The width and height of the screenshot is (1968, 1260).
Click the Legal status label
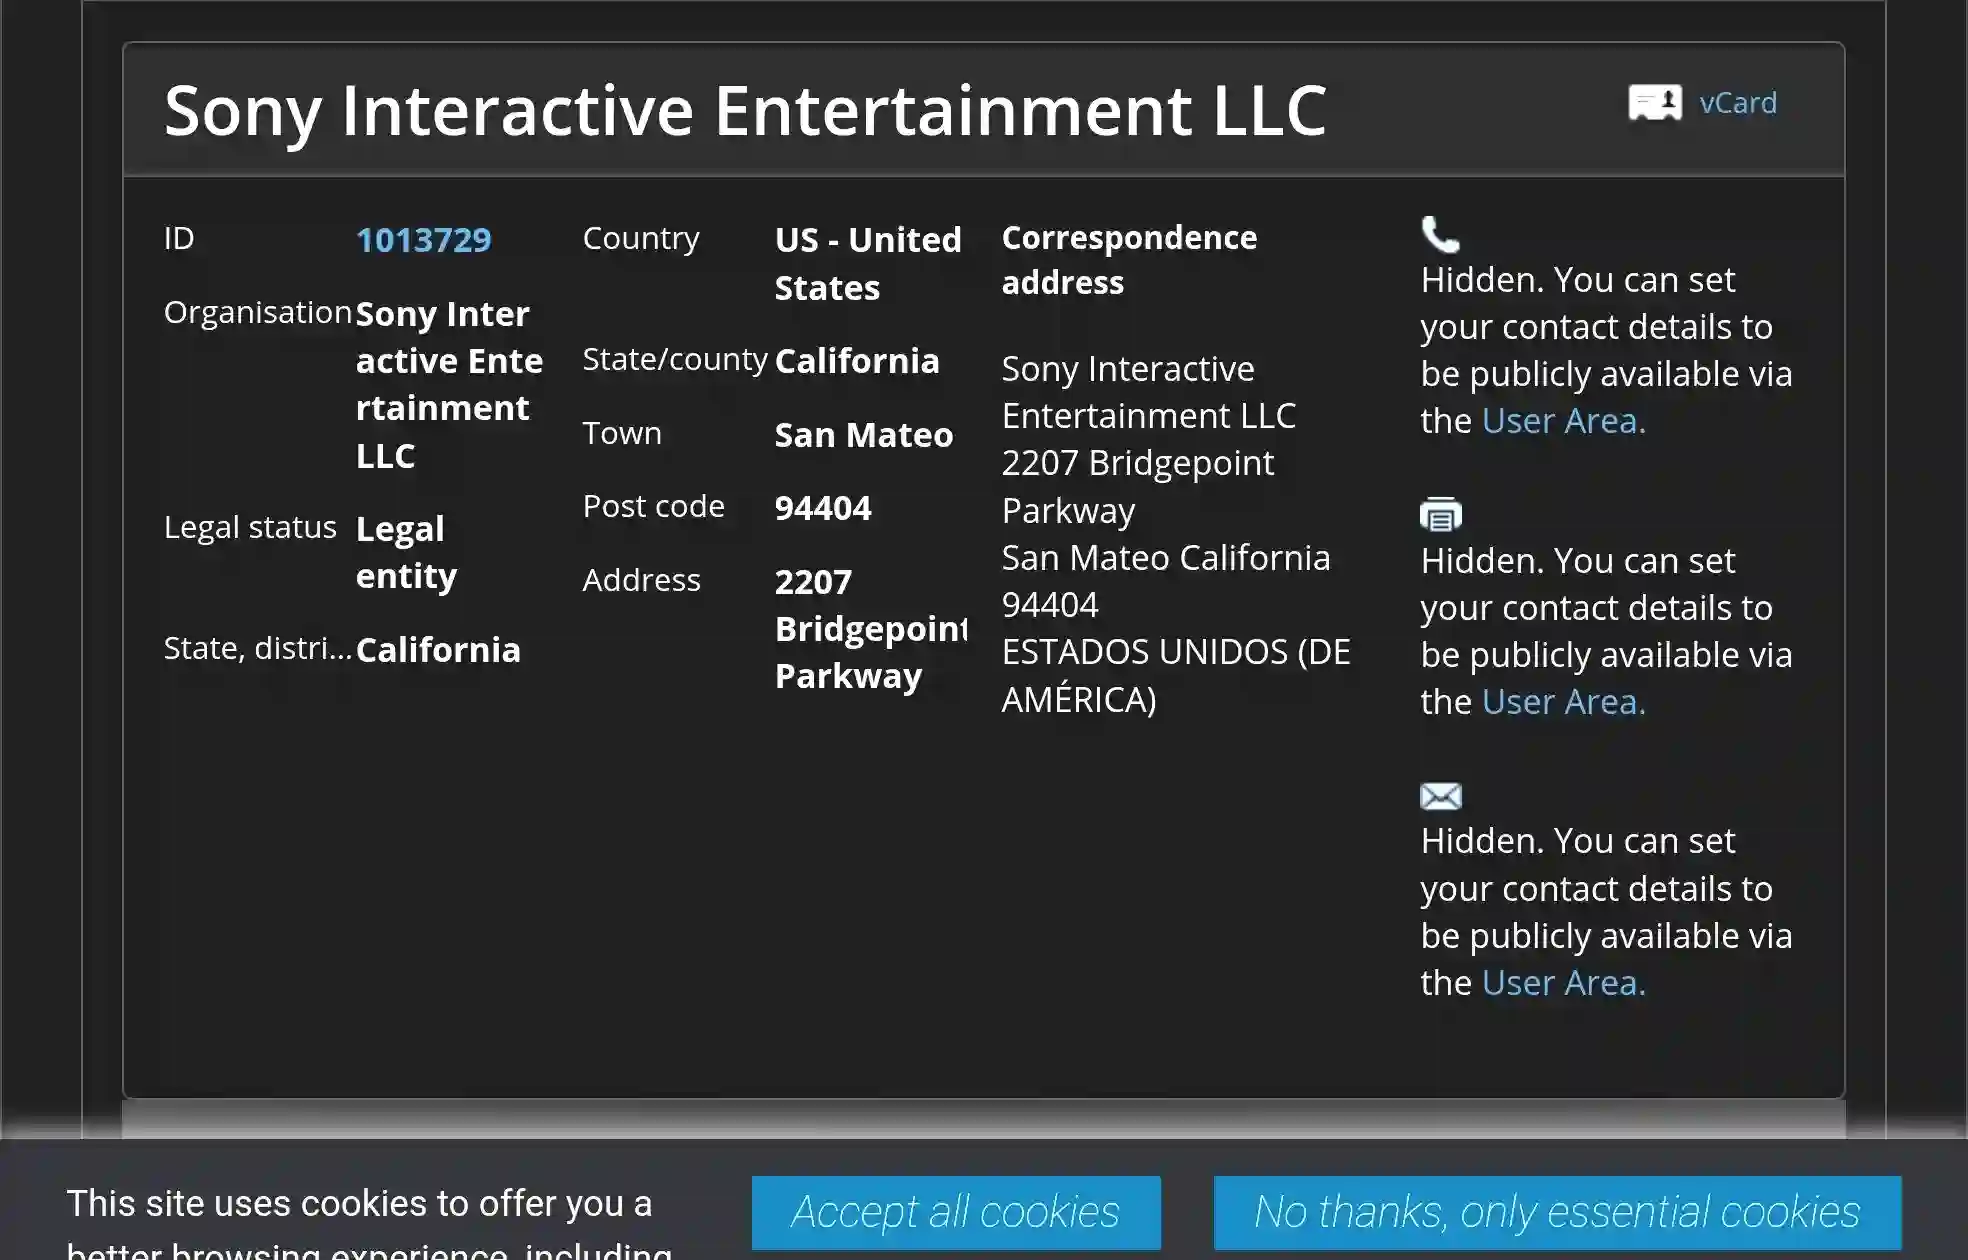(x=250, y=527)
